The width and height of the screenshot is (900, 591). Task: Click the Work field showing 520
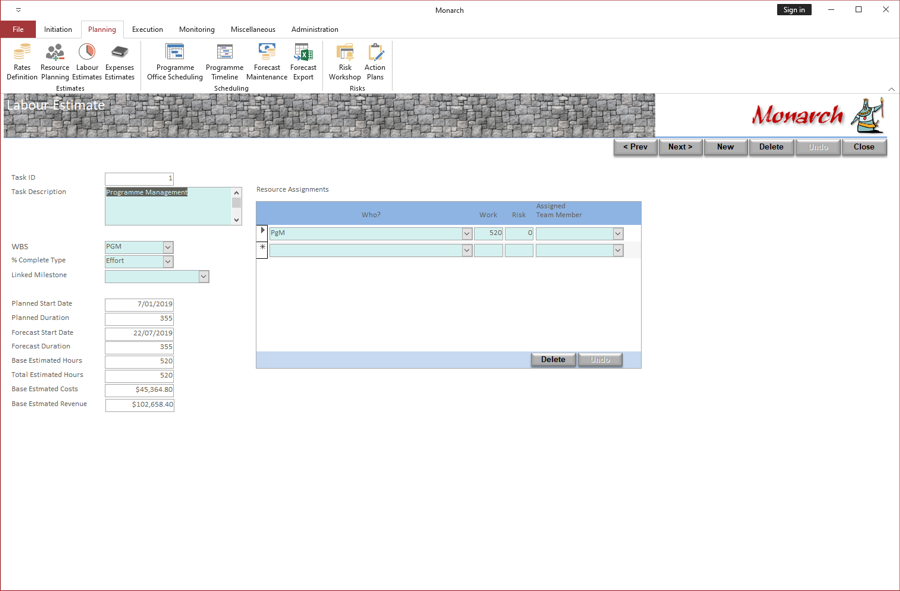tap(488, 234)
